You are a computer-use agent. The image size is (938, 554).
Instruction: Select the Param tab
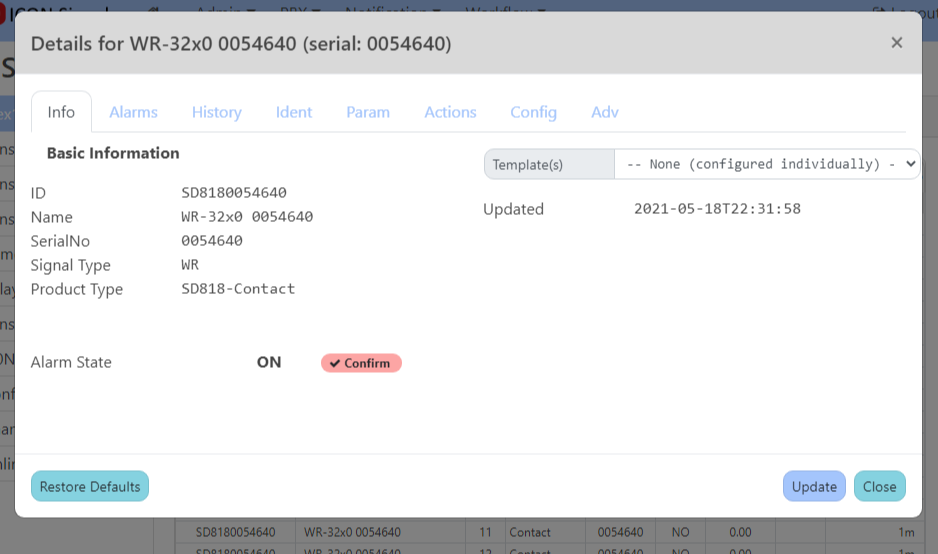tap(368, 112)
